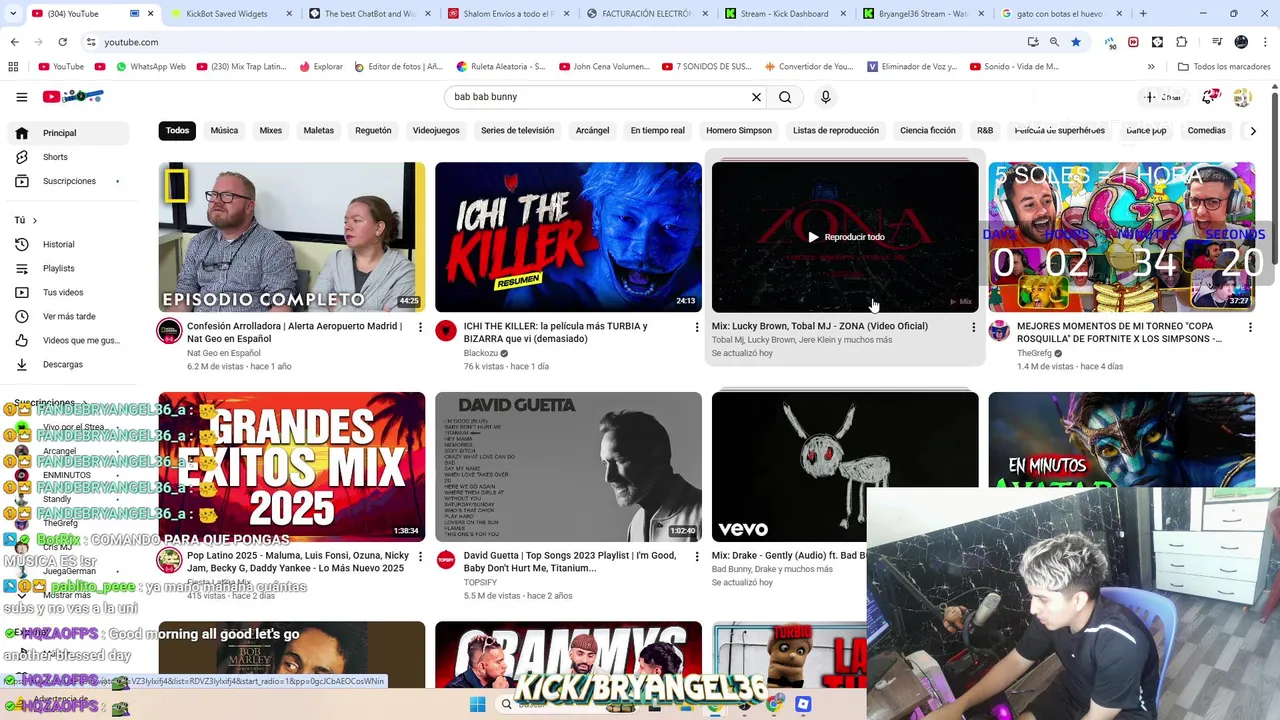Image resolution: width=1280 pixels, height=720 pixels.
Task: Open Tus videos in the sidebar
Action: point(66,292)
